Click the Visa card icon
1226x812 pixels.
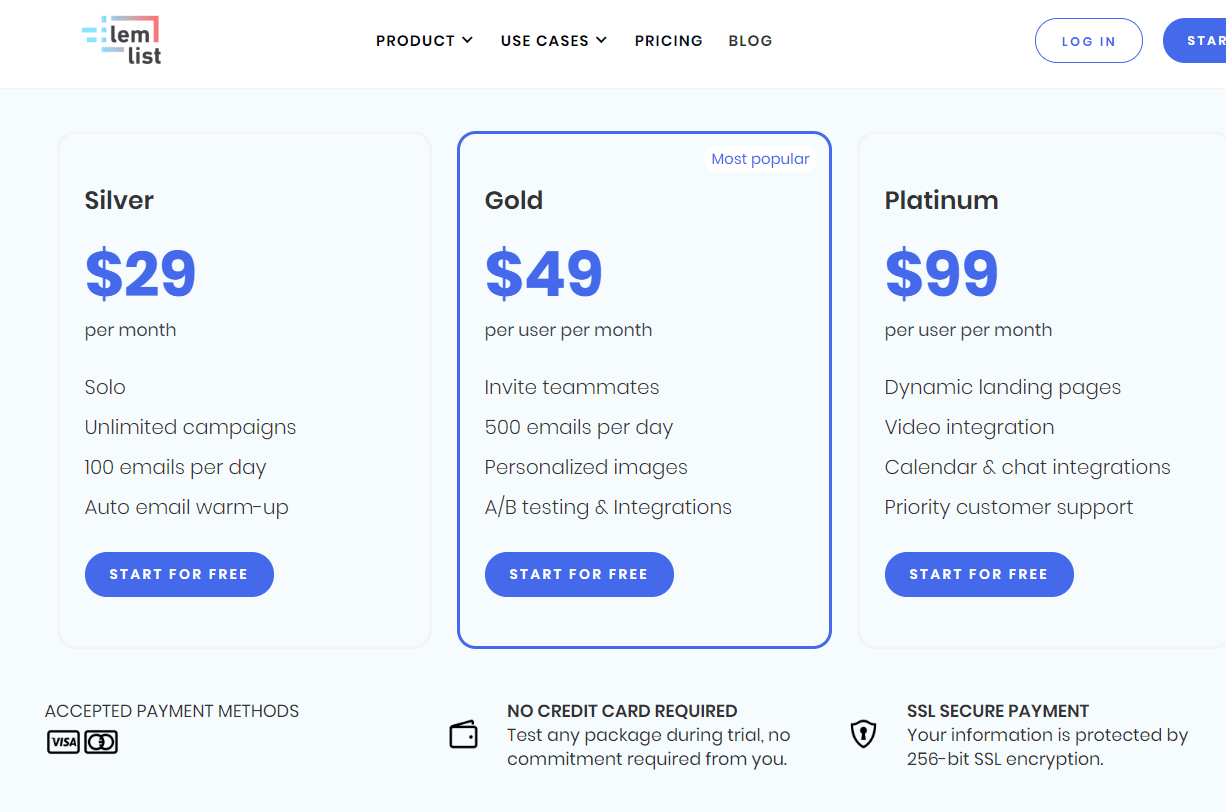point(63,742)
